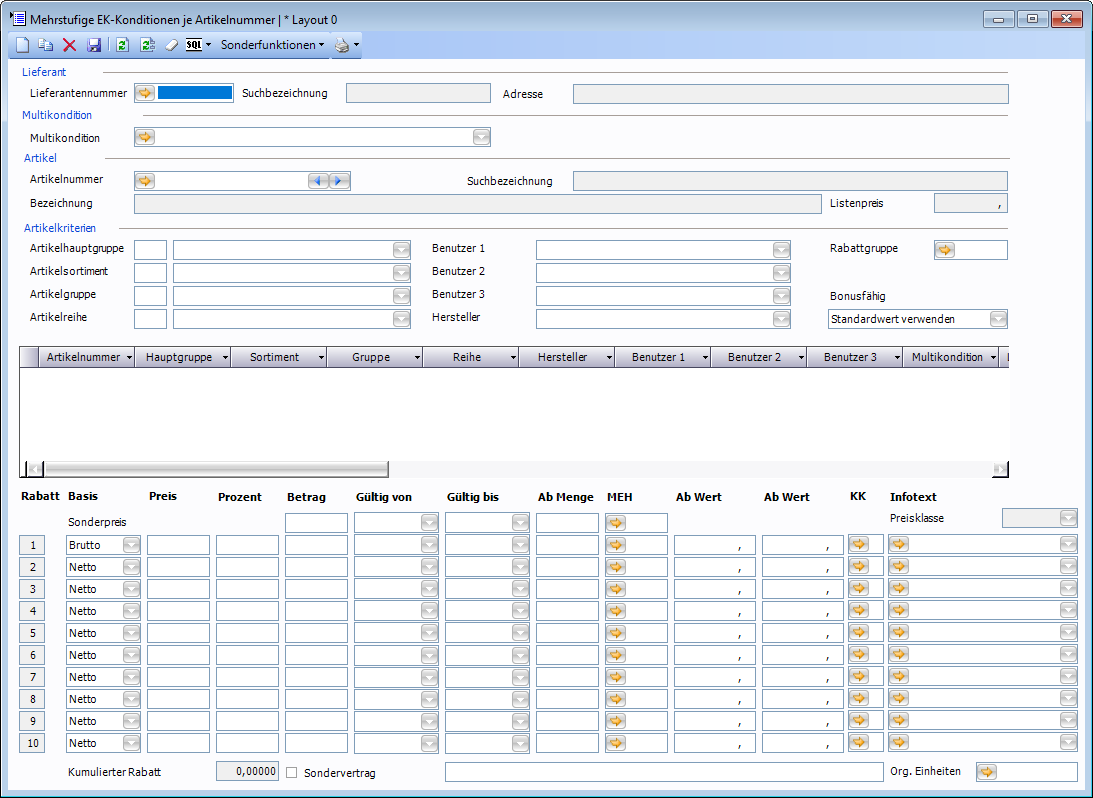The width and height of the screenshot is (1093, 798).
Task: Click the copy record toolbar icon
Action: [x=45, y=45]
